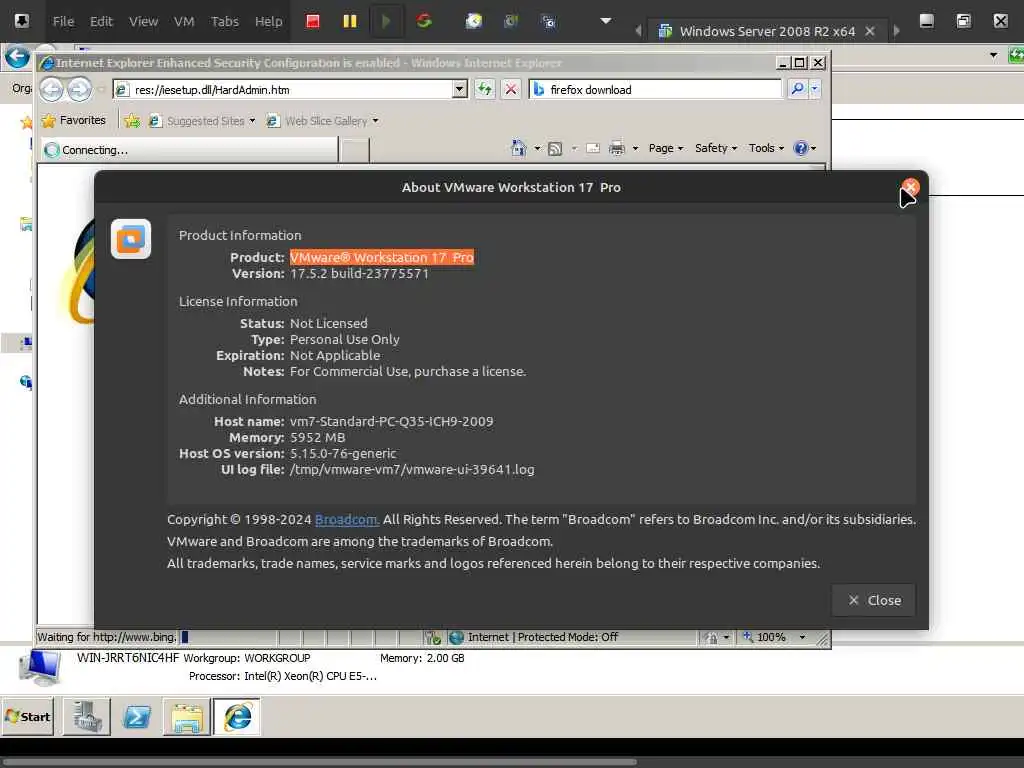1024x768 pixels.
Task: Click the IE stop loading icon
Action: (511, 89)
